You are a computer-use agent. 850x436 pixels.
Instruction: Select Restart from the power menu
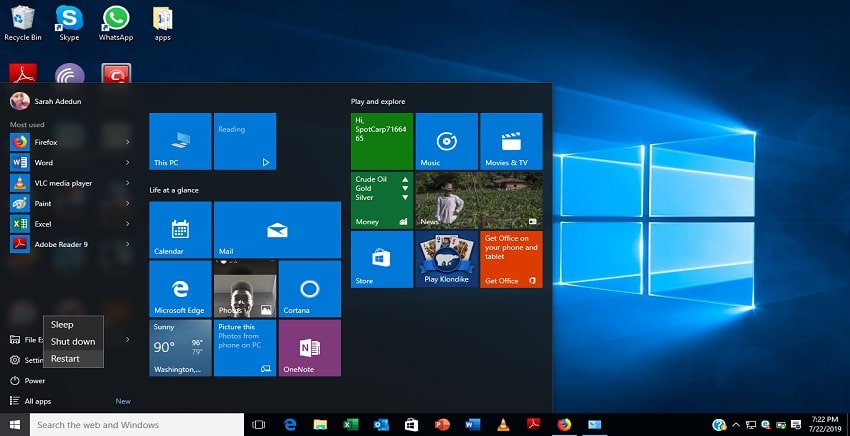coord(73,358)
